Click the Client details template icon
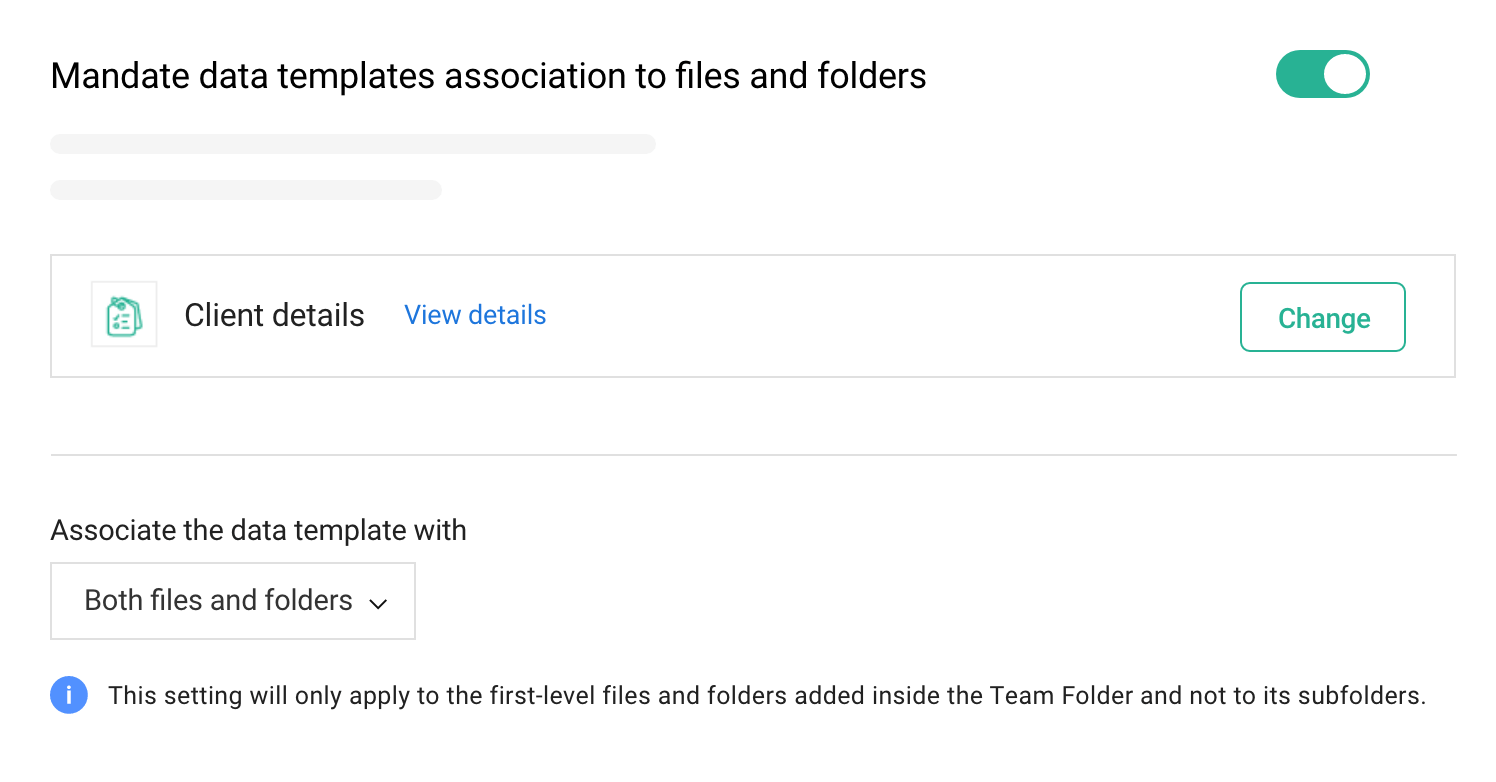Screen dimensions: 1496x782 pyautogui.click(x=124, y=315)
